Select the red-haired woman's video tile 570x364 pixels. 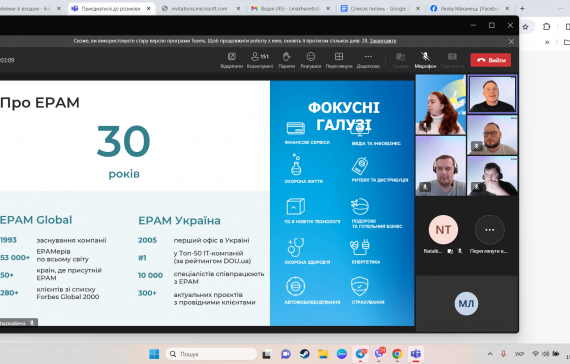441,105
